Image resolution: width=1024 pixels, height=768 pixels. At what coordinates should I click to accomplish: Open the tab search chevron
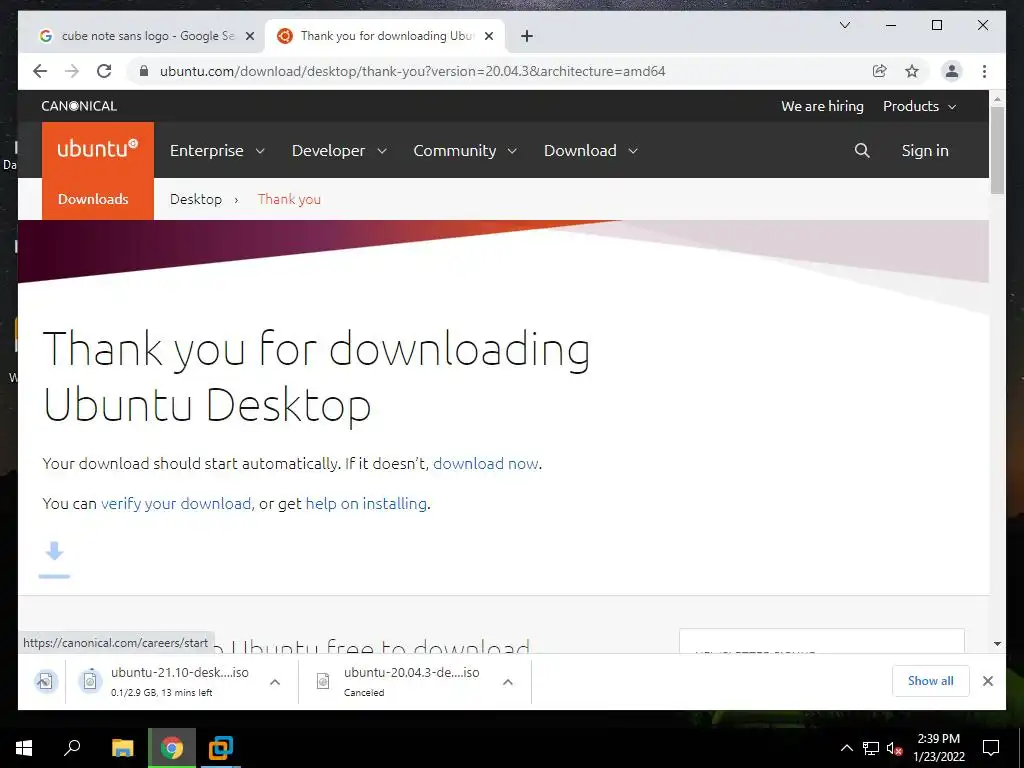[844, 25]
